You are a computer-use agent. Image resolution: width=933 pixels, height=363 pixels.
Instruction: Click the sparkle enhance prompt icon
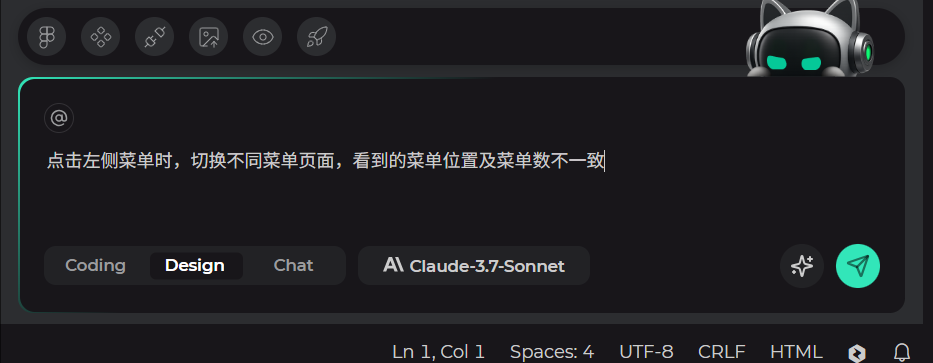(802, 266)
